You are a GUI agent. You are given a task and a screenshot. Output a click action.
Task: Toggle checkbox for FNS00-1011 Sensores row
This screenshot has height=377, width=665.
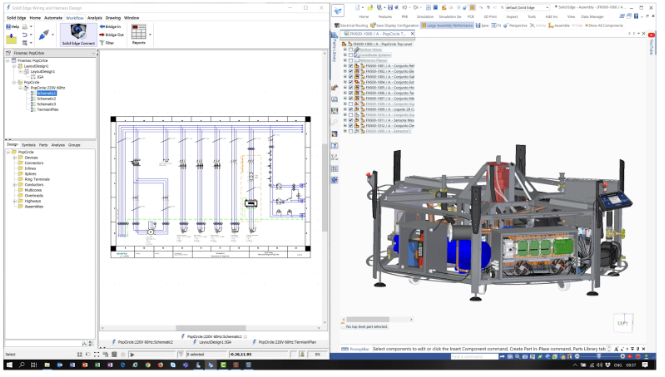pyautogui.click(x=351, y=120)
